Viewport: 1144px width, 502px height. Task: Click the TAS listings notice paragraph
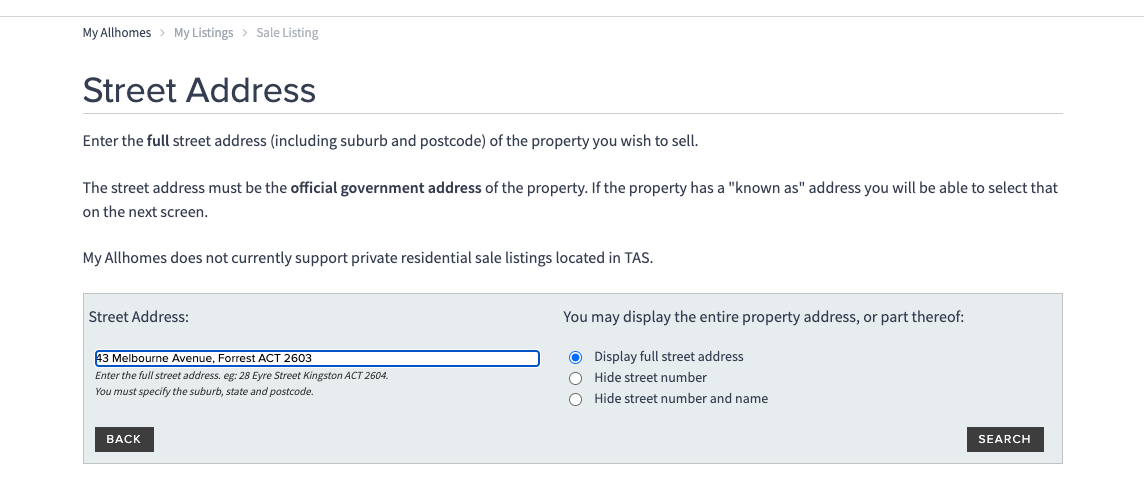point(368,258)
